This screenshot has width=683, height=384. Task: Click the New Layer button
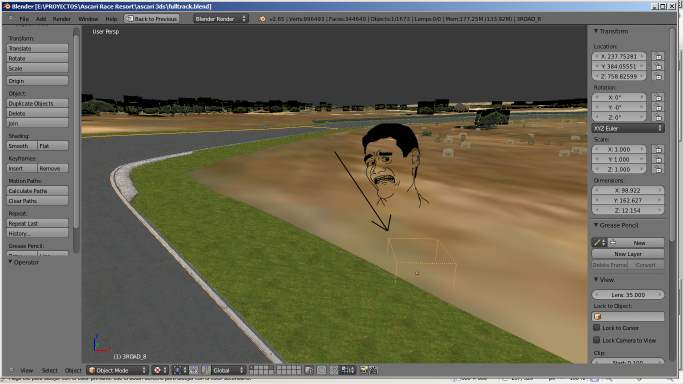click(x=628, y=254)
